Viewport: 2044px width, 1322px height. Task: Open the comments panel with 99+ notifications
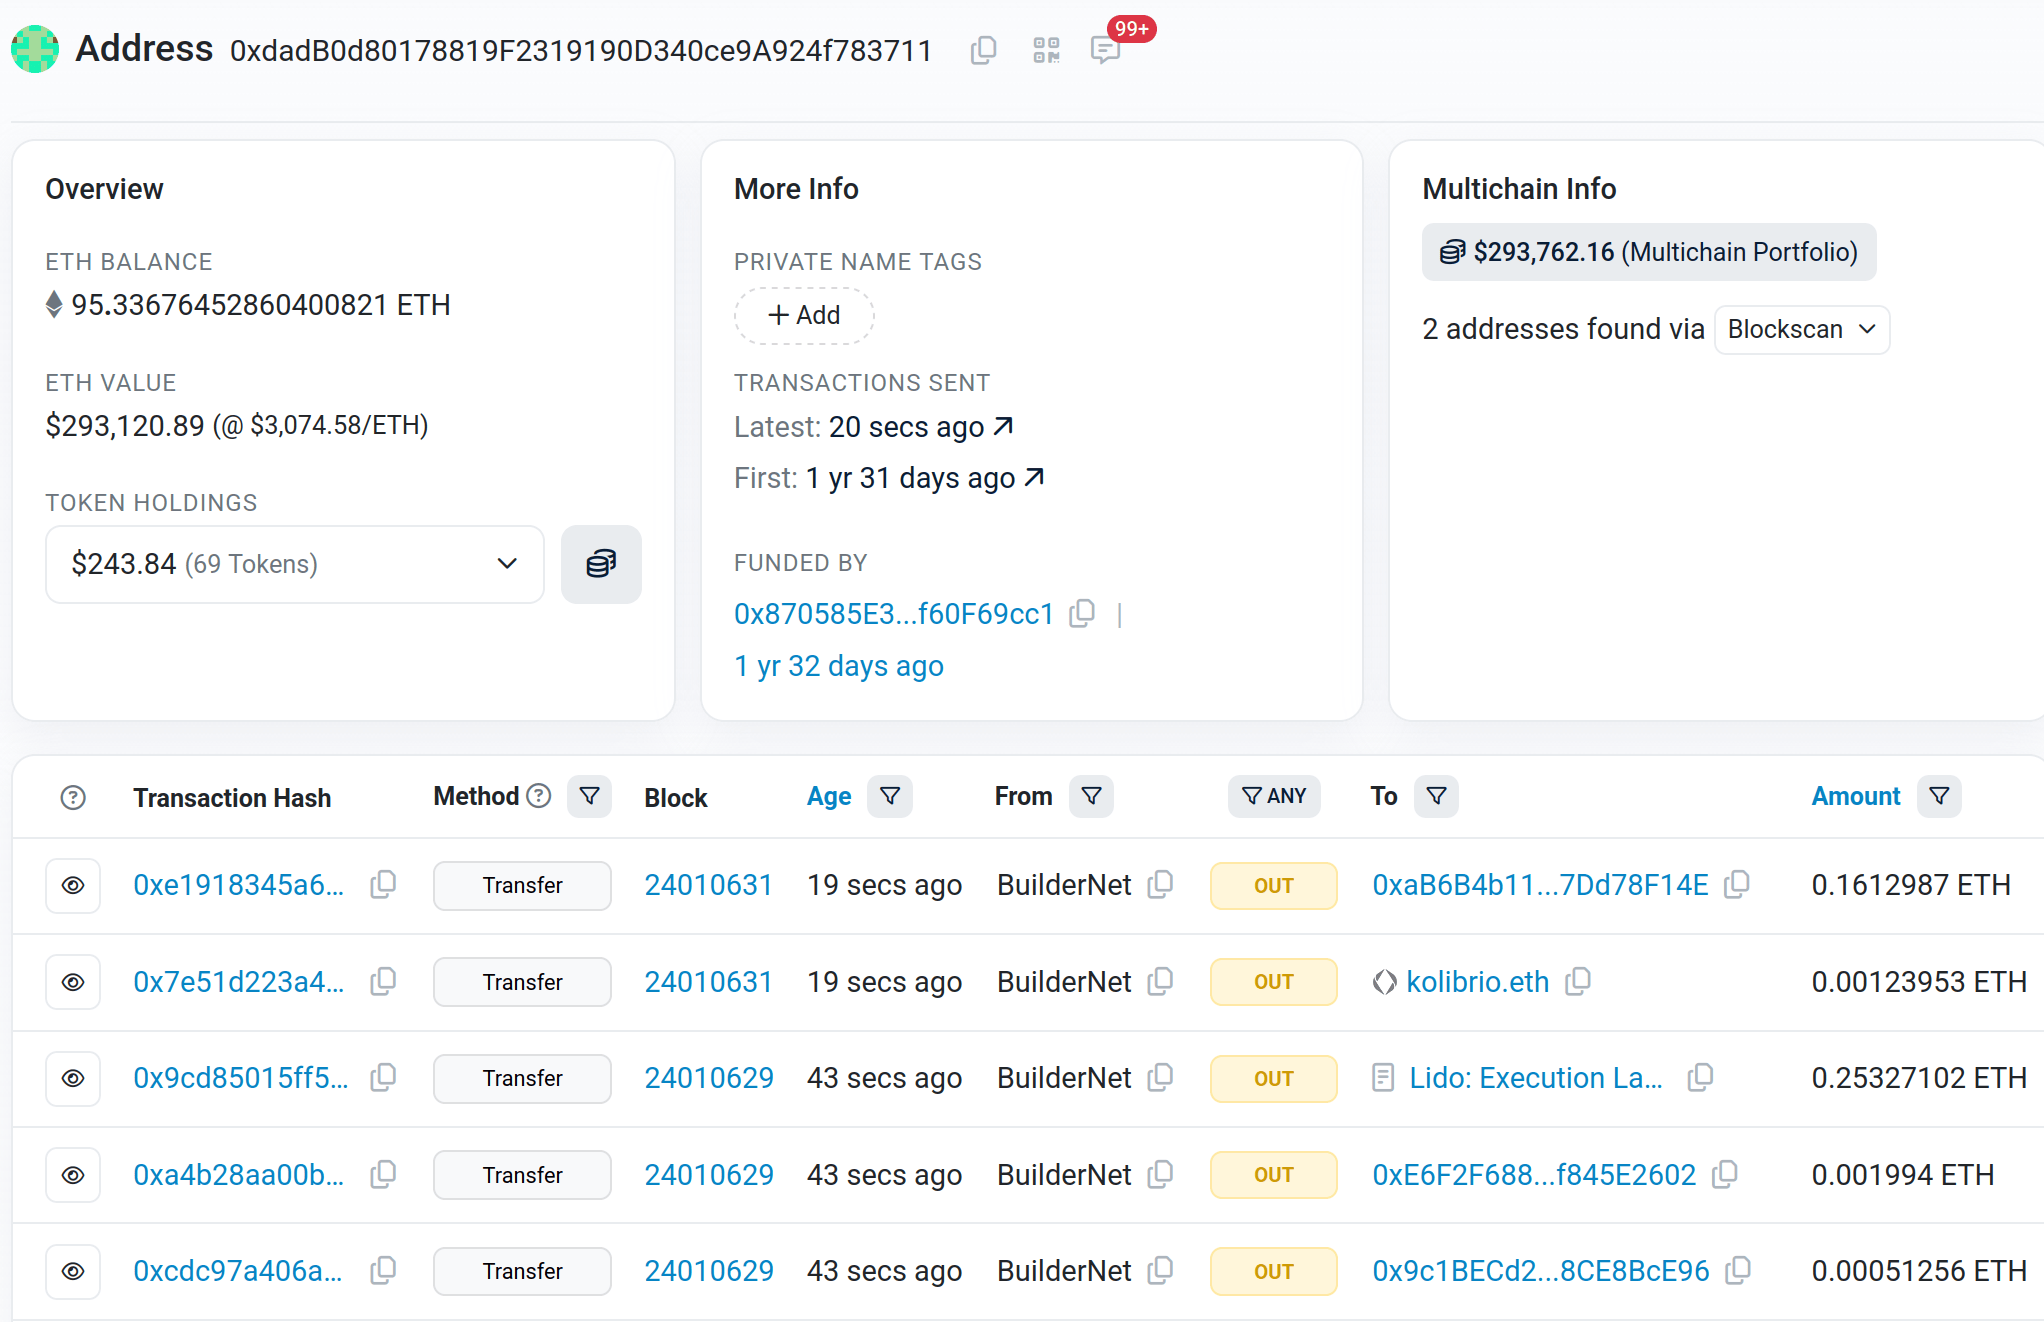coord(1105,49)
